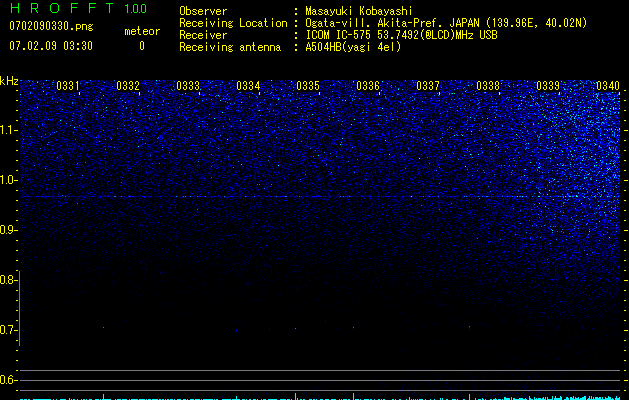Click the date stamp 07.02.09 03:30

tap(51, 46)
